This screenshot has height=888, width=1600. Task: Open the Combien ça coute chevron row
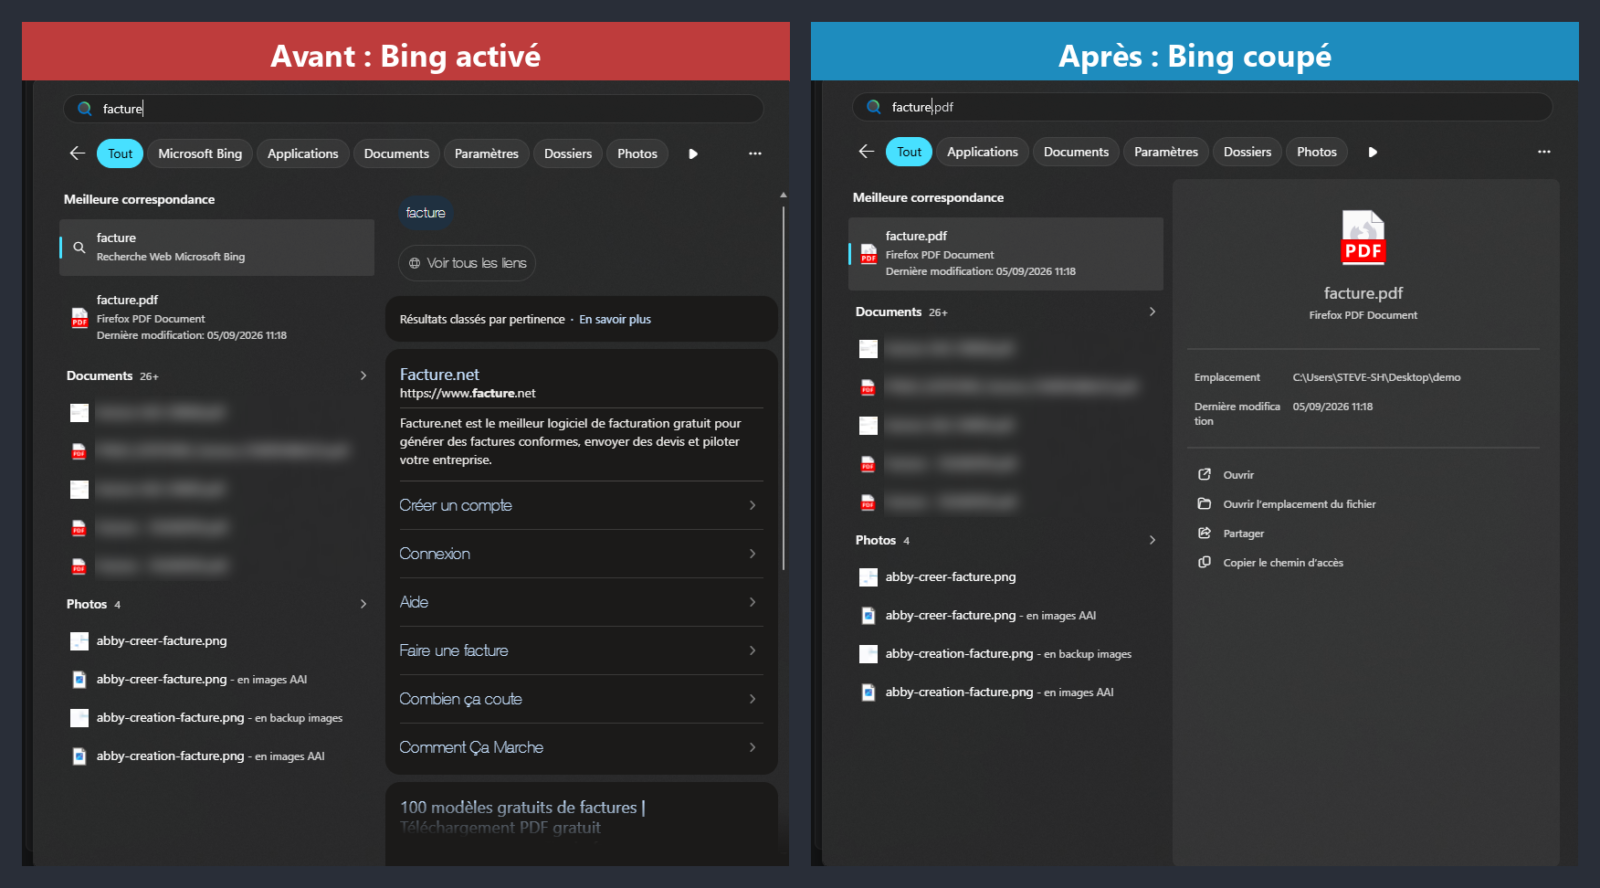(581, 699)
